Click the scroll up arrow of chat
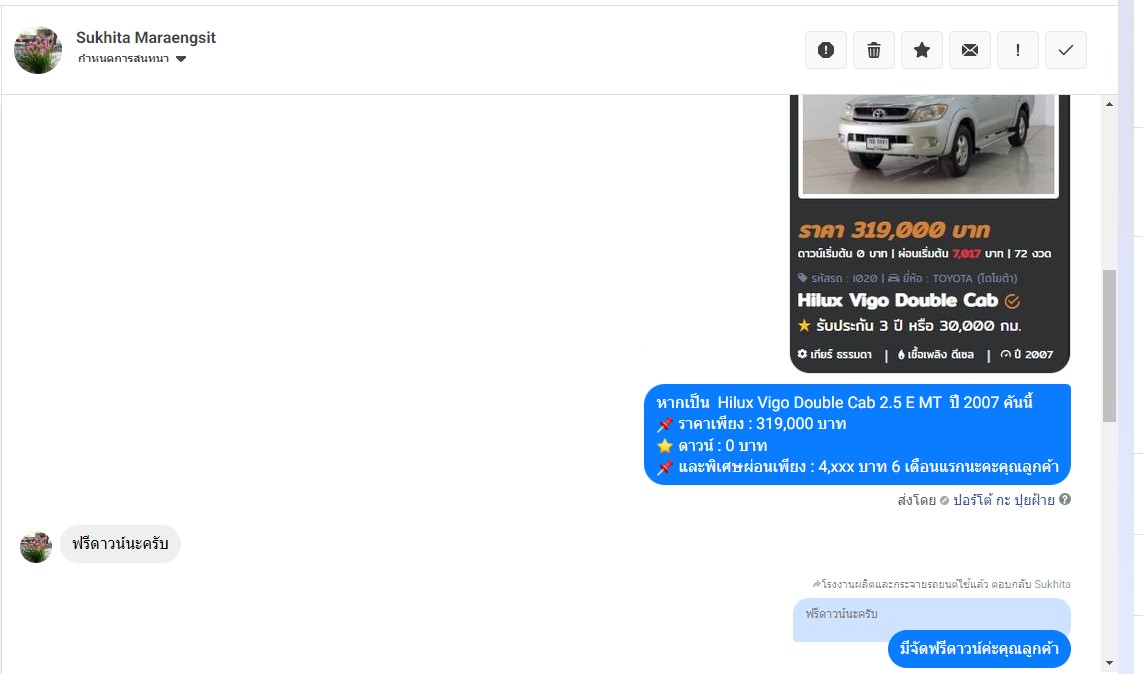The height and width of the screenshot is (674, 1143). (x=1109, y=104)
